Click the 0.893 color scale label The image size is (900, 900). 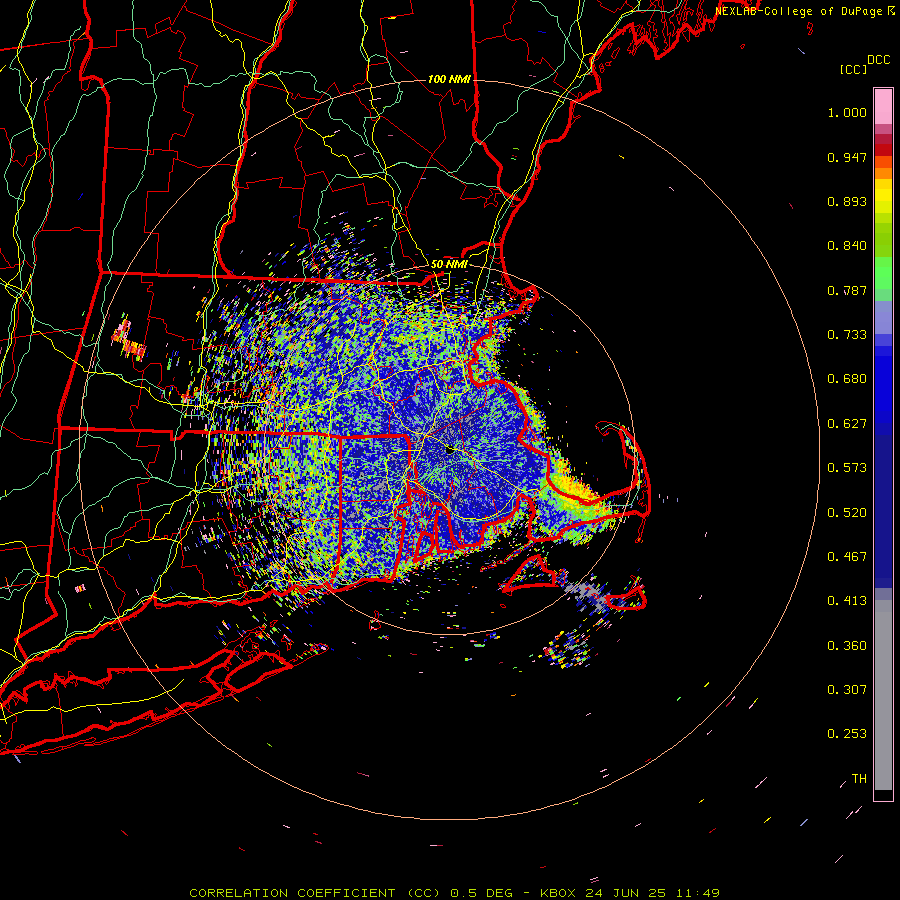coord(847,201)
